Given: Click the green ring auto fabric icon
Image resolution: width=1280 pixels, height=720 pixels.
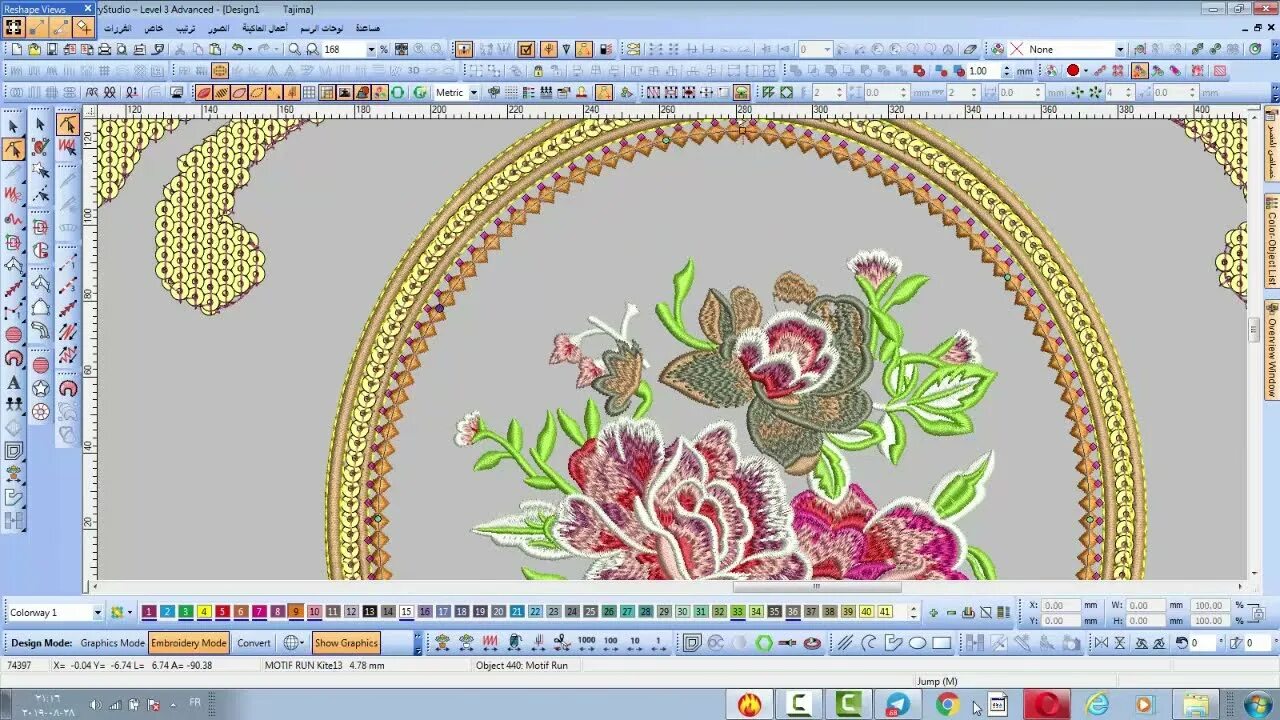Looking at the screenshot, I should (x=398, y=92).
